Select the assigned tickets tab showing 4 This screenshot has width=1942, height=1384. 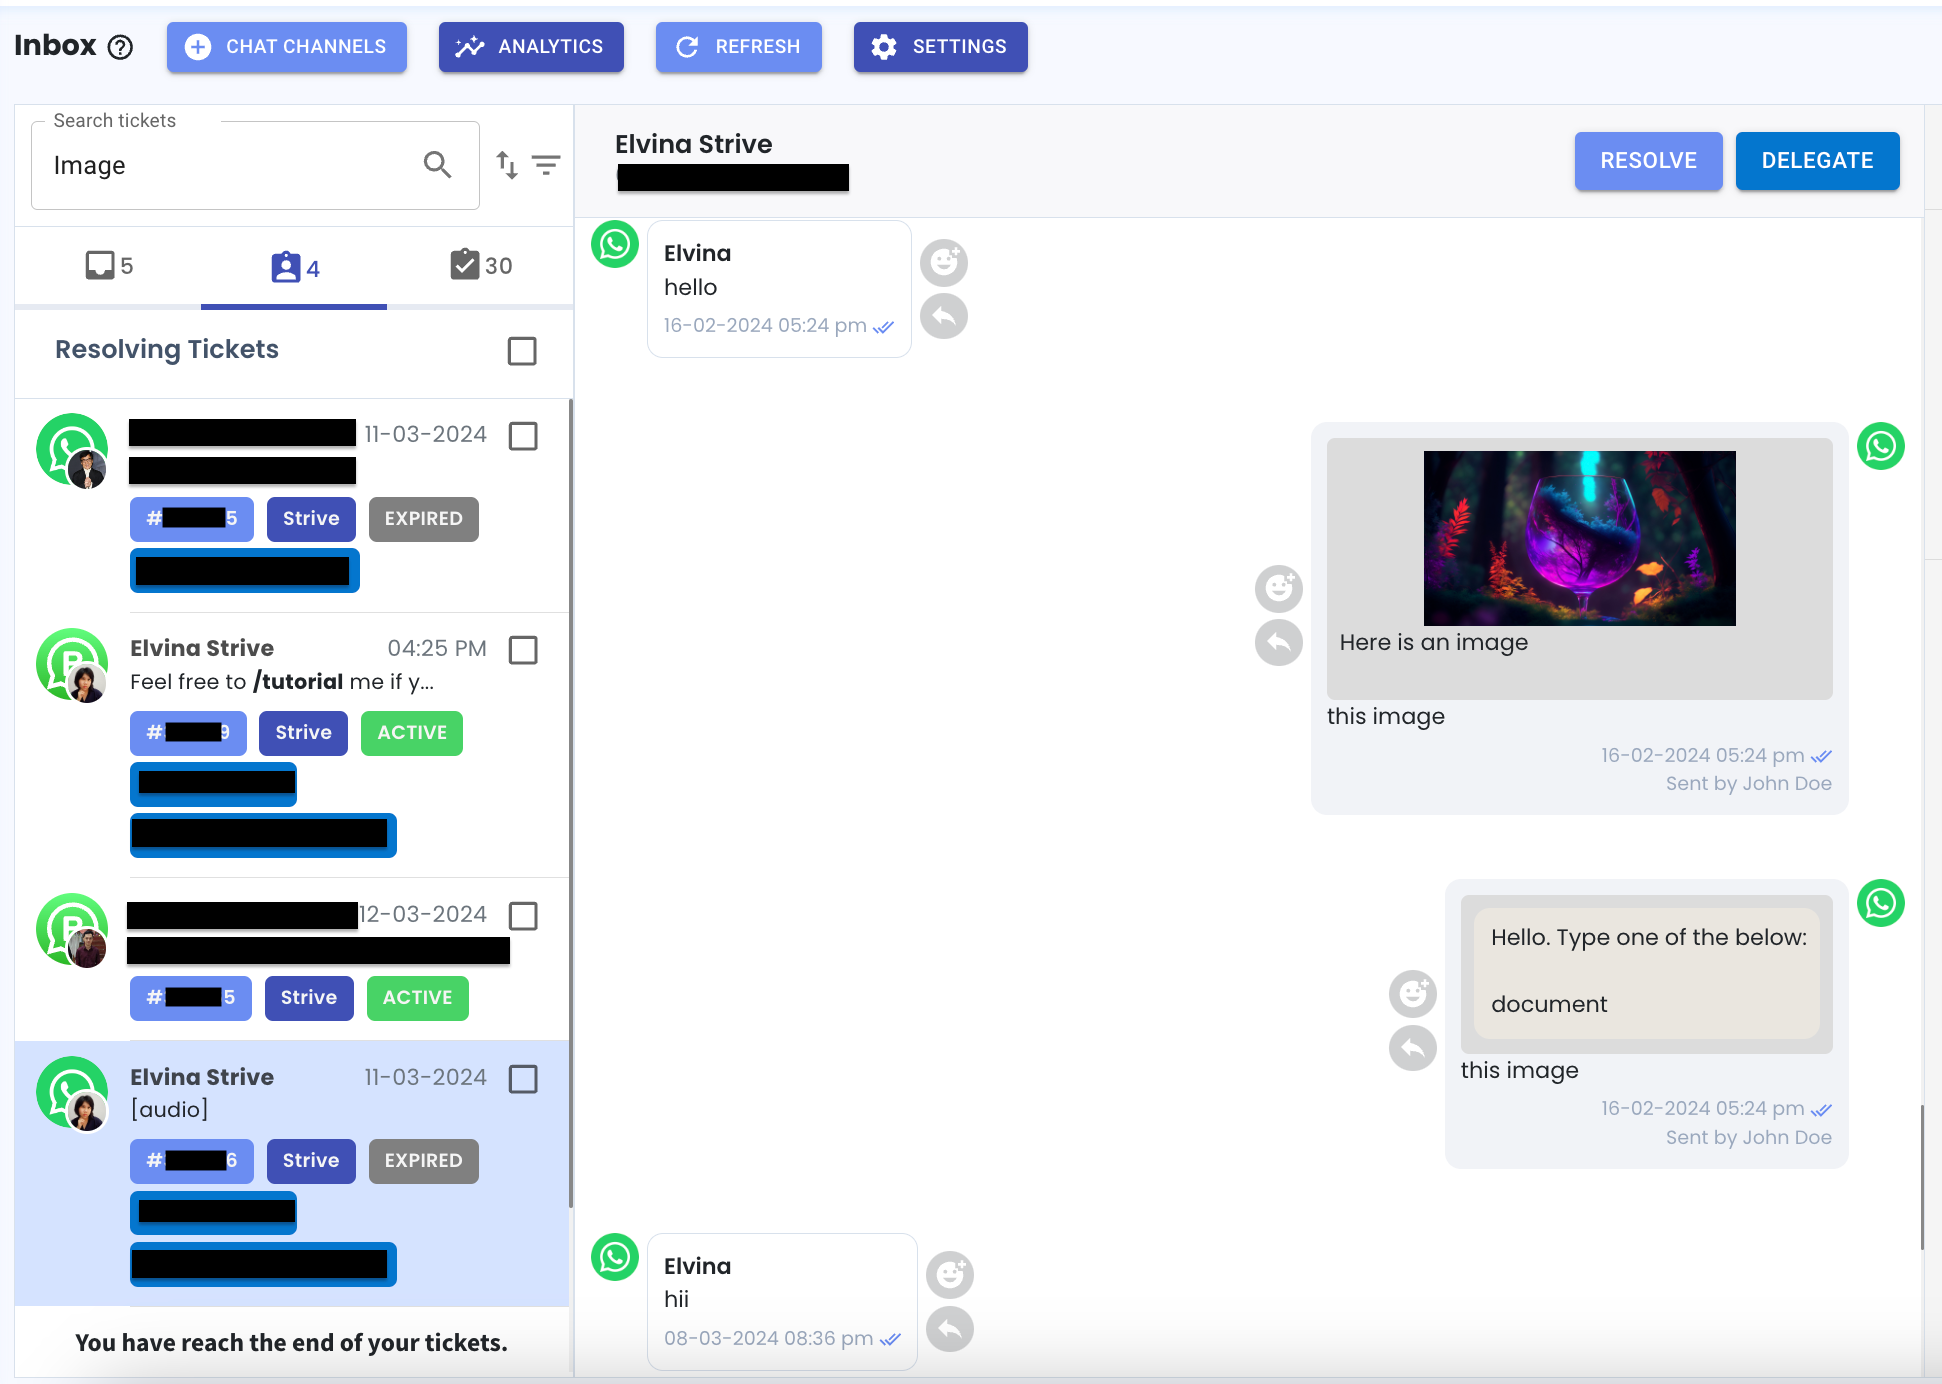pos(295,267)
